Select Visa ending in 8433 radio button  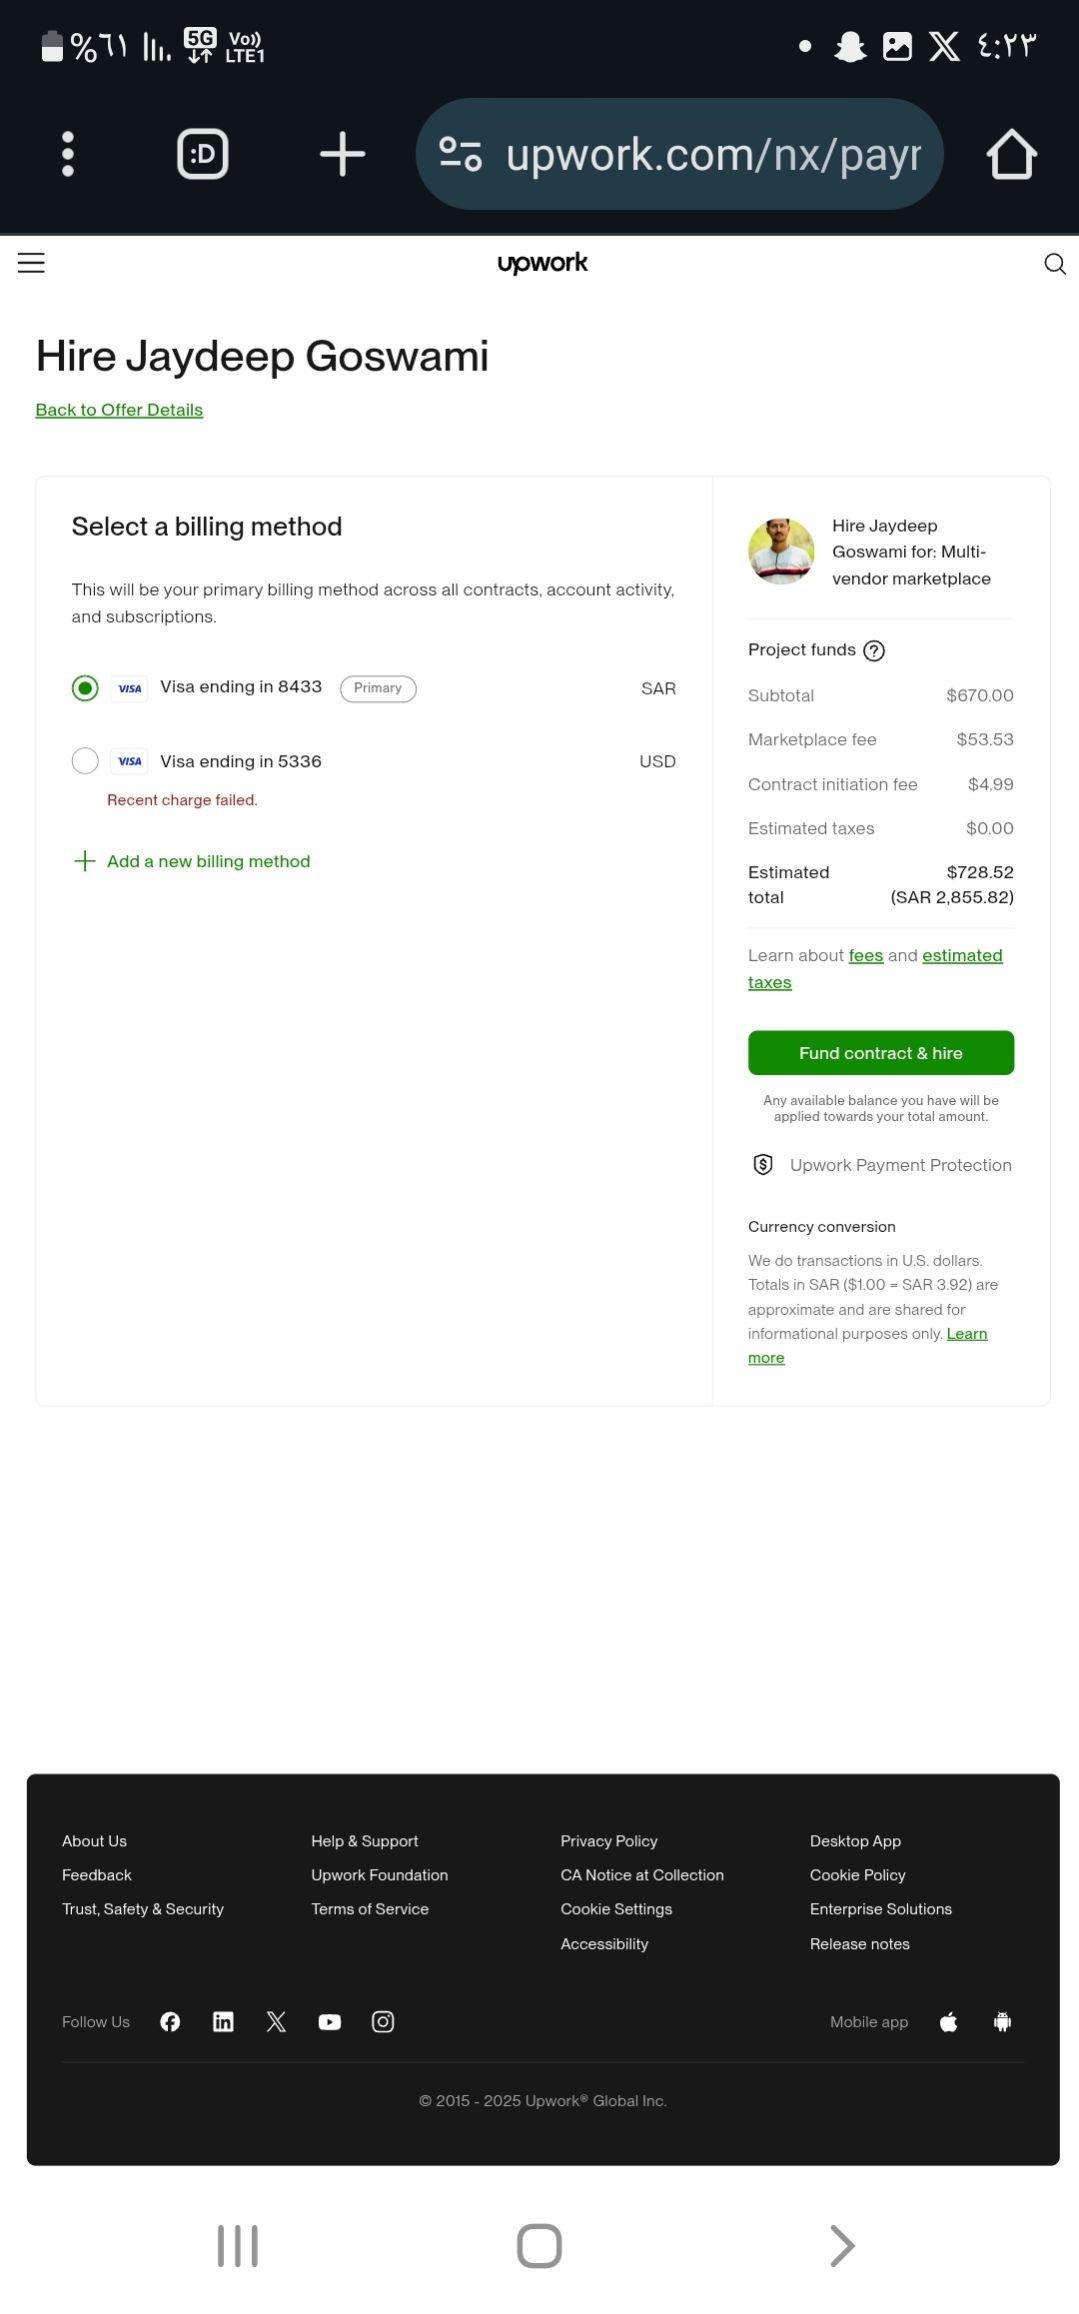pos(85,688)
